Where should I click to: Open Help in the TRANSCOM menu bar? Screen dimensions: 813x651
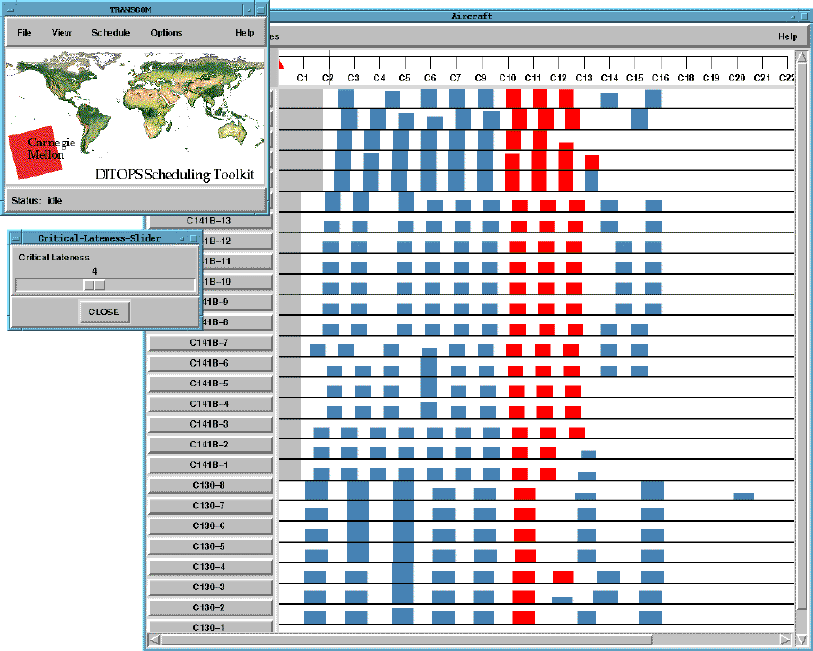point(244,33)
